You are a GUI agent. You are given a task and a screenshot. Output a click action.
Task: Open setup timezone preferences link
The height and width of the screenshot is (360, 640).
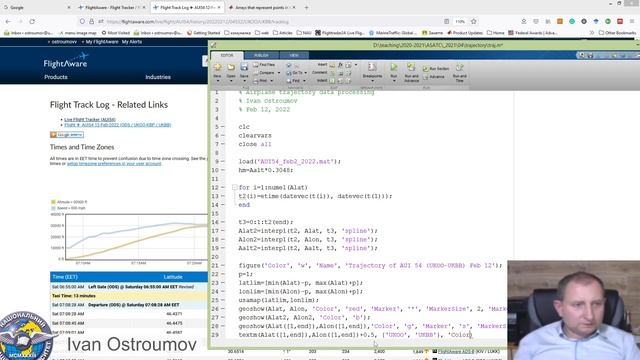pyautogui.click(x=114, y=164)
